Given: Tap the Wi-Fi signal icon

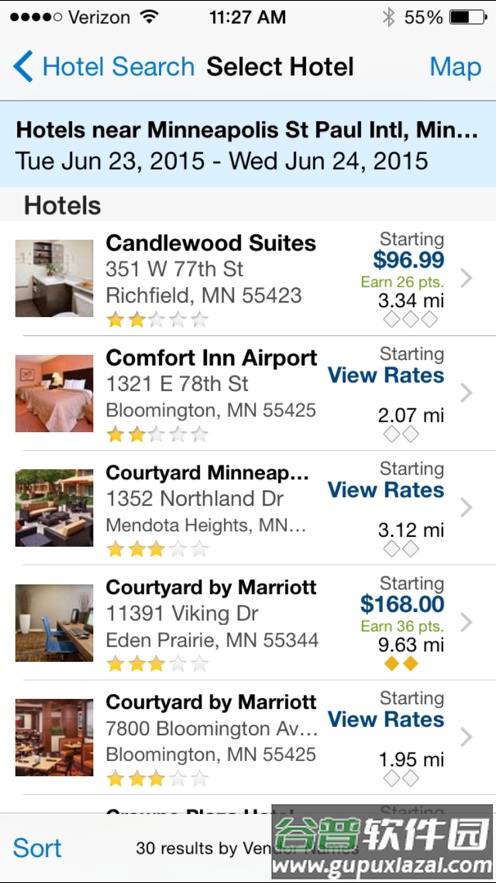Looking at the screenshot, I should click(x=150, y=17).
